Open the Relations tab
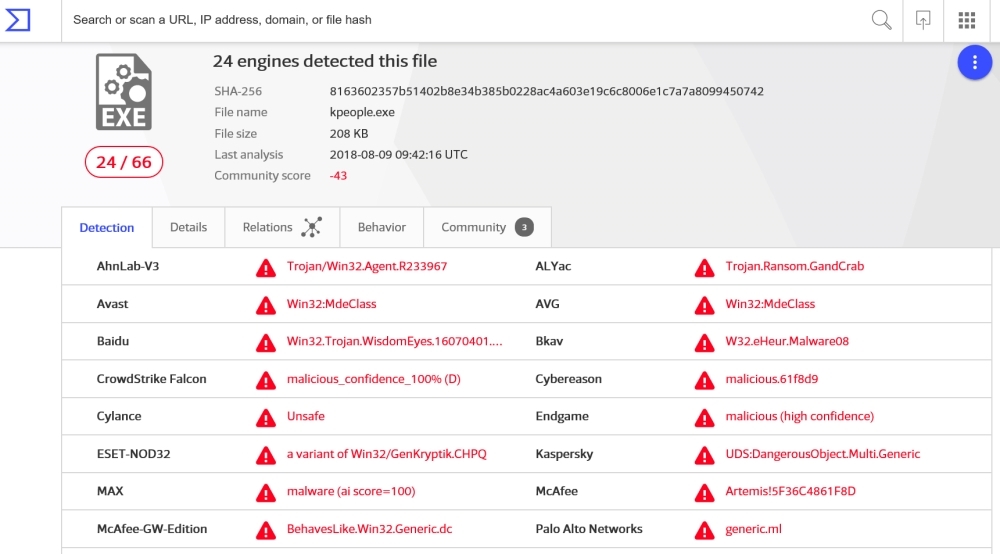 point(282,228)
